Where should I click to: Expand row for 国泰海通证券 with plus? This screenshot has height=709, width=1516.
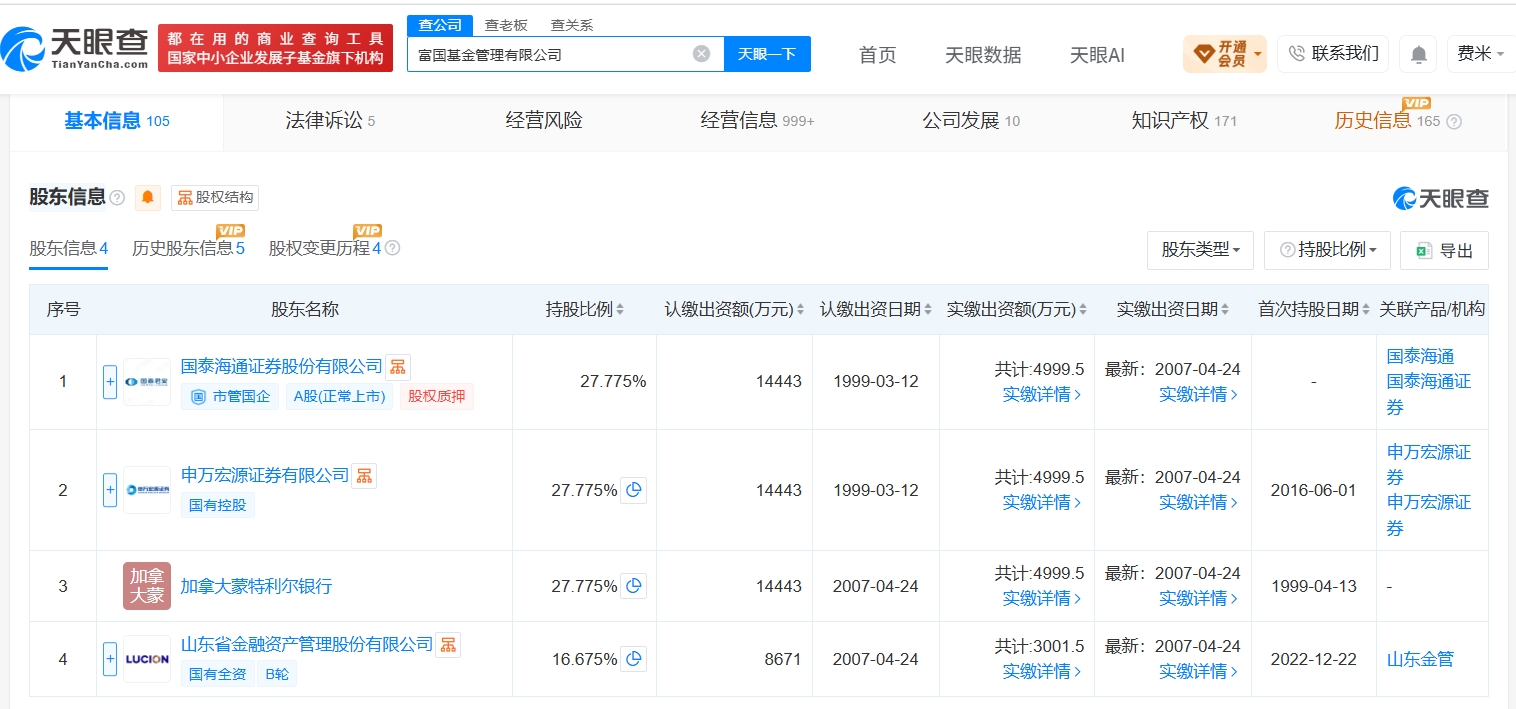(x=110, y=381)
